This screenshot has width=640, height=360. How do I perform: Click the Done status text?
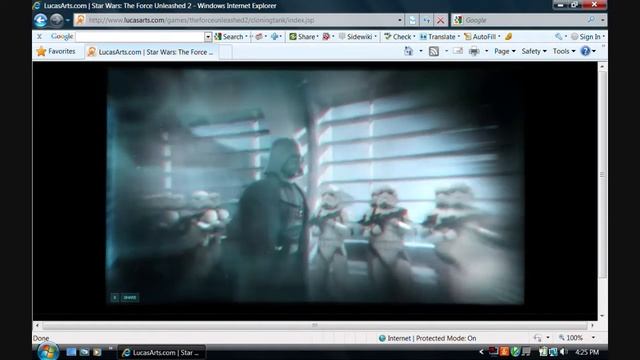point(41,338)
